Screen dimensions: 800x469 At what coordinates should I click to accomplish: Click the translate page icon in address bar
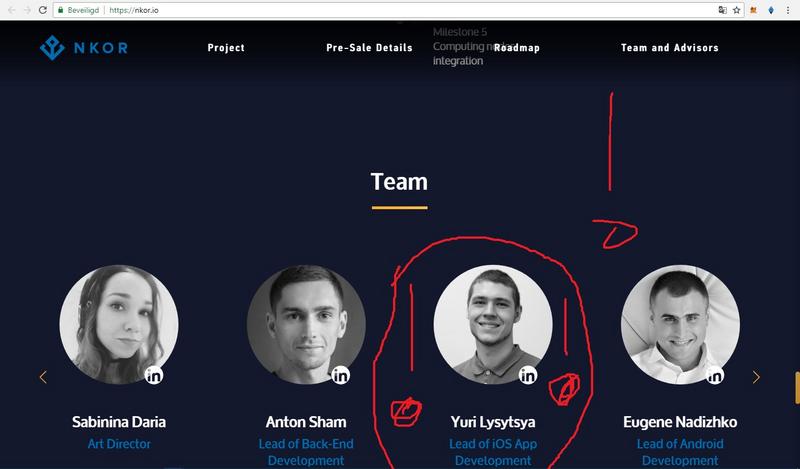point(722,10)
